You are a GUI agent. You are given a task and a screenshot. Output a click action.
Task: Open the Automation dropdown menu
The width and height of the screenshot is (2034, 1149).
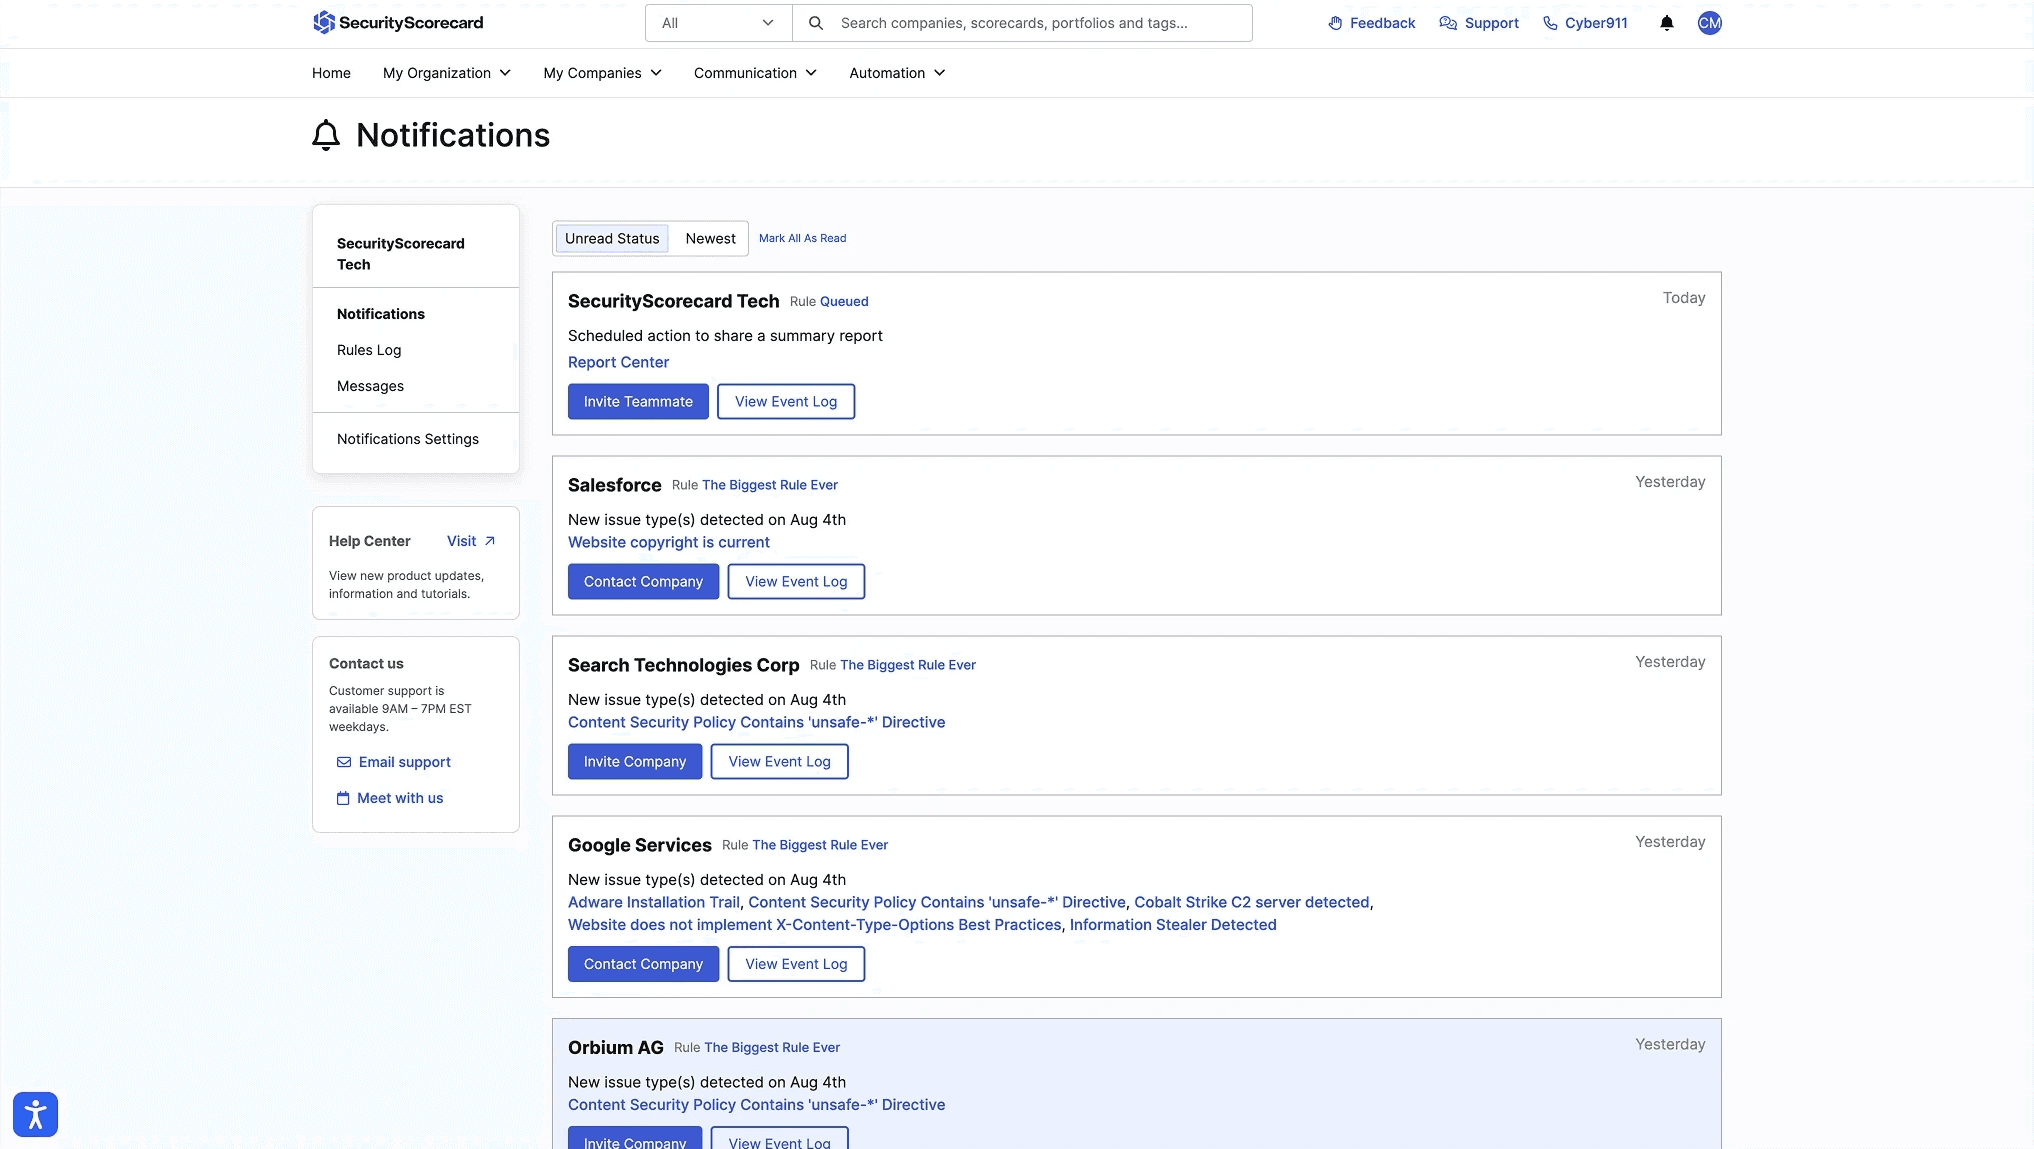pos(896,73)
